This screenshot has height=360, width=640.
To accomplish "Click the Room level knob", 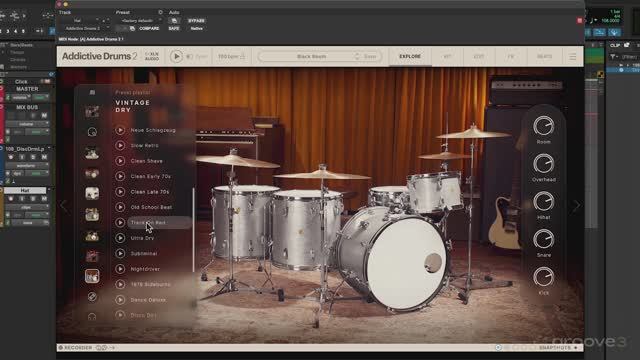I will [x=544, y=126].
